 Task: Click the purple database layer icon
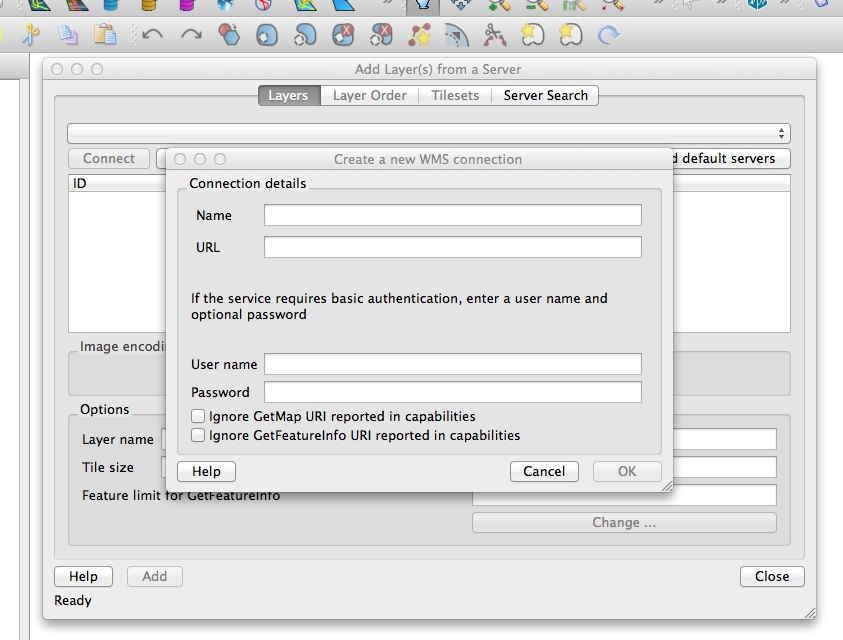tap(187, 5)
